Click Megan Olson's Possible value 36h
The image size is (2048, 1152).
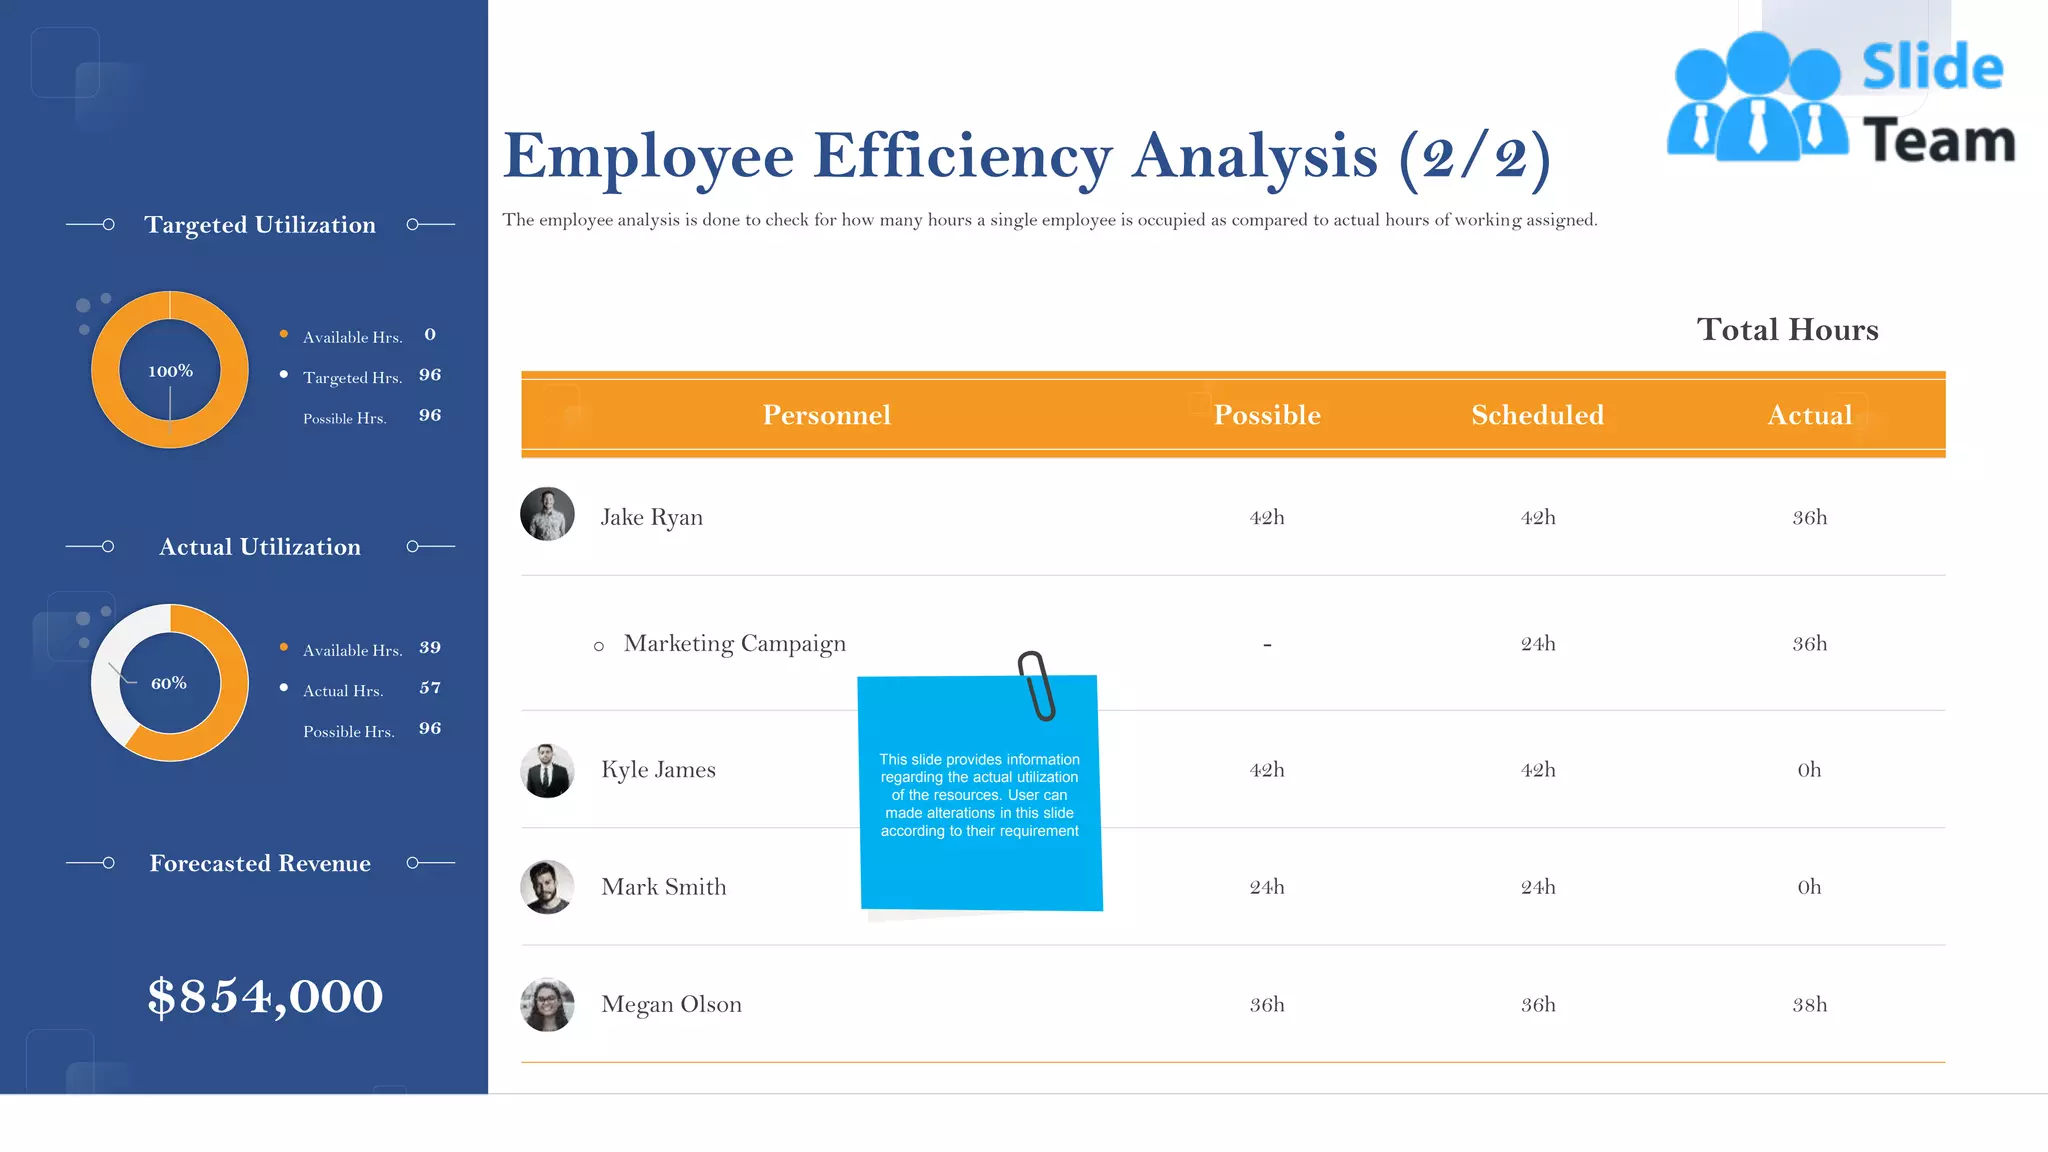(1267, 1004)
